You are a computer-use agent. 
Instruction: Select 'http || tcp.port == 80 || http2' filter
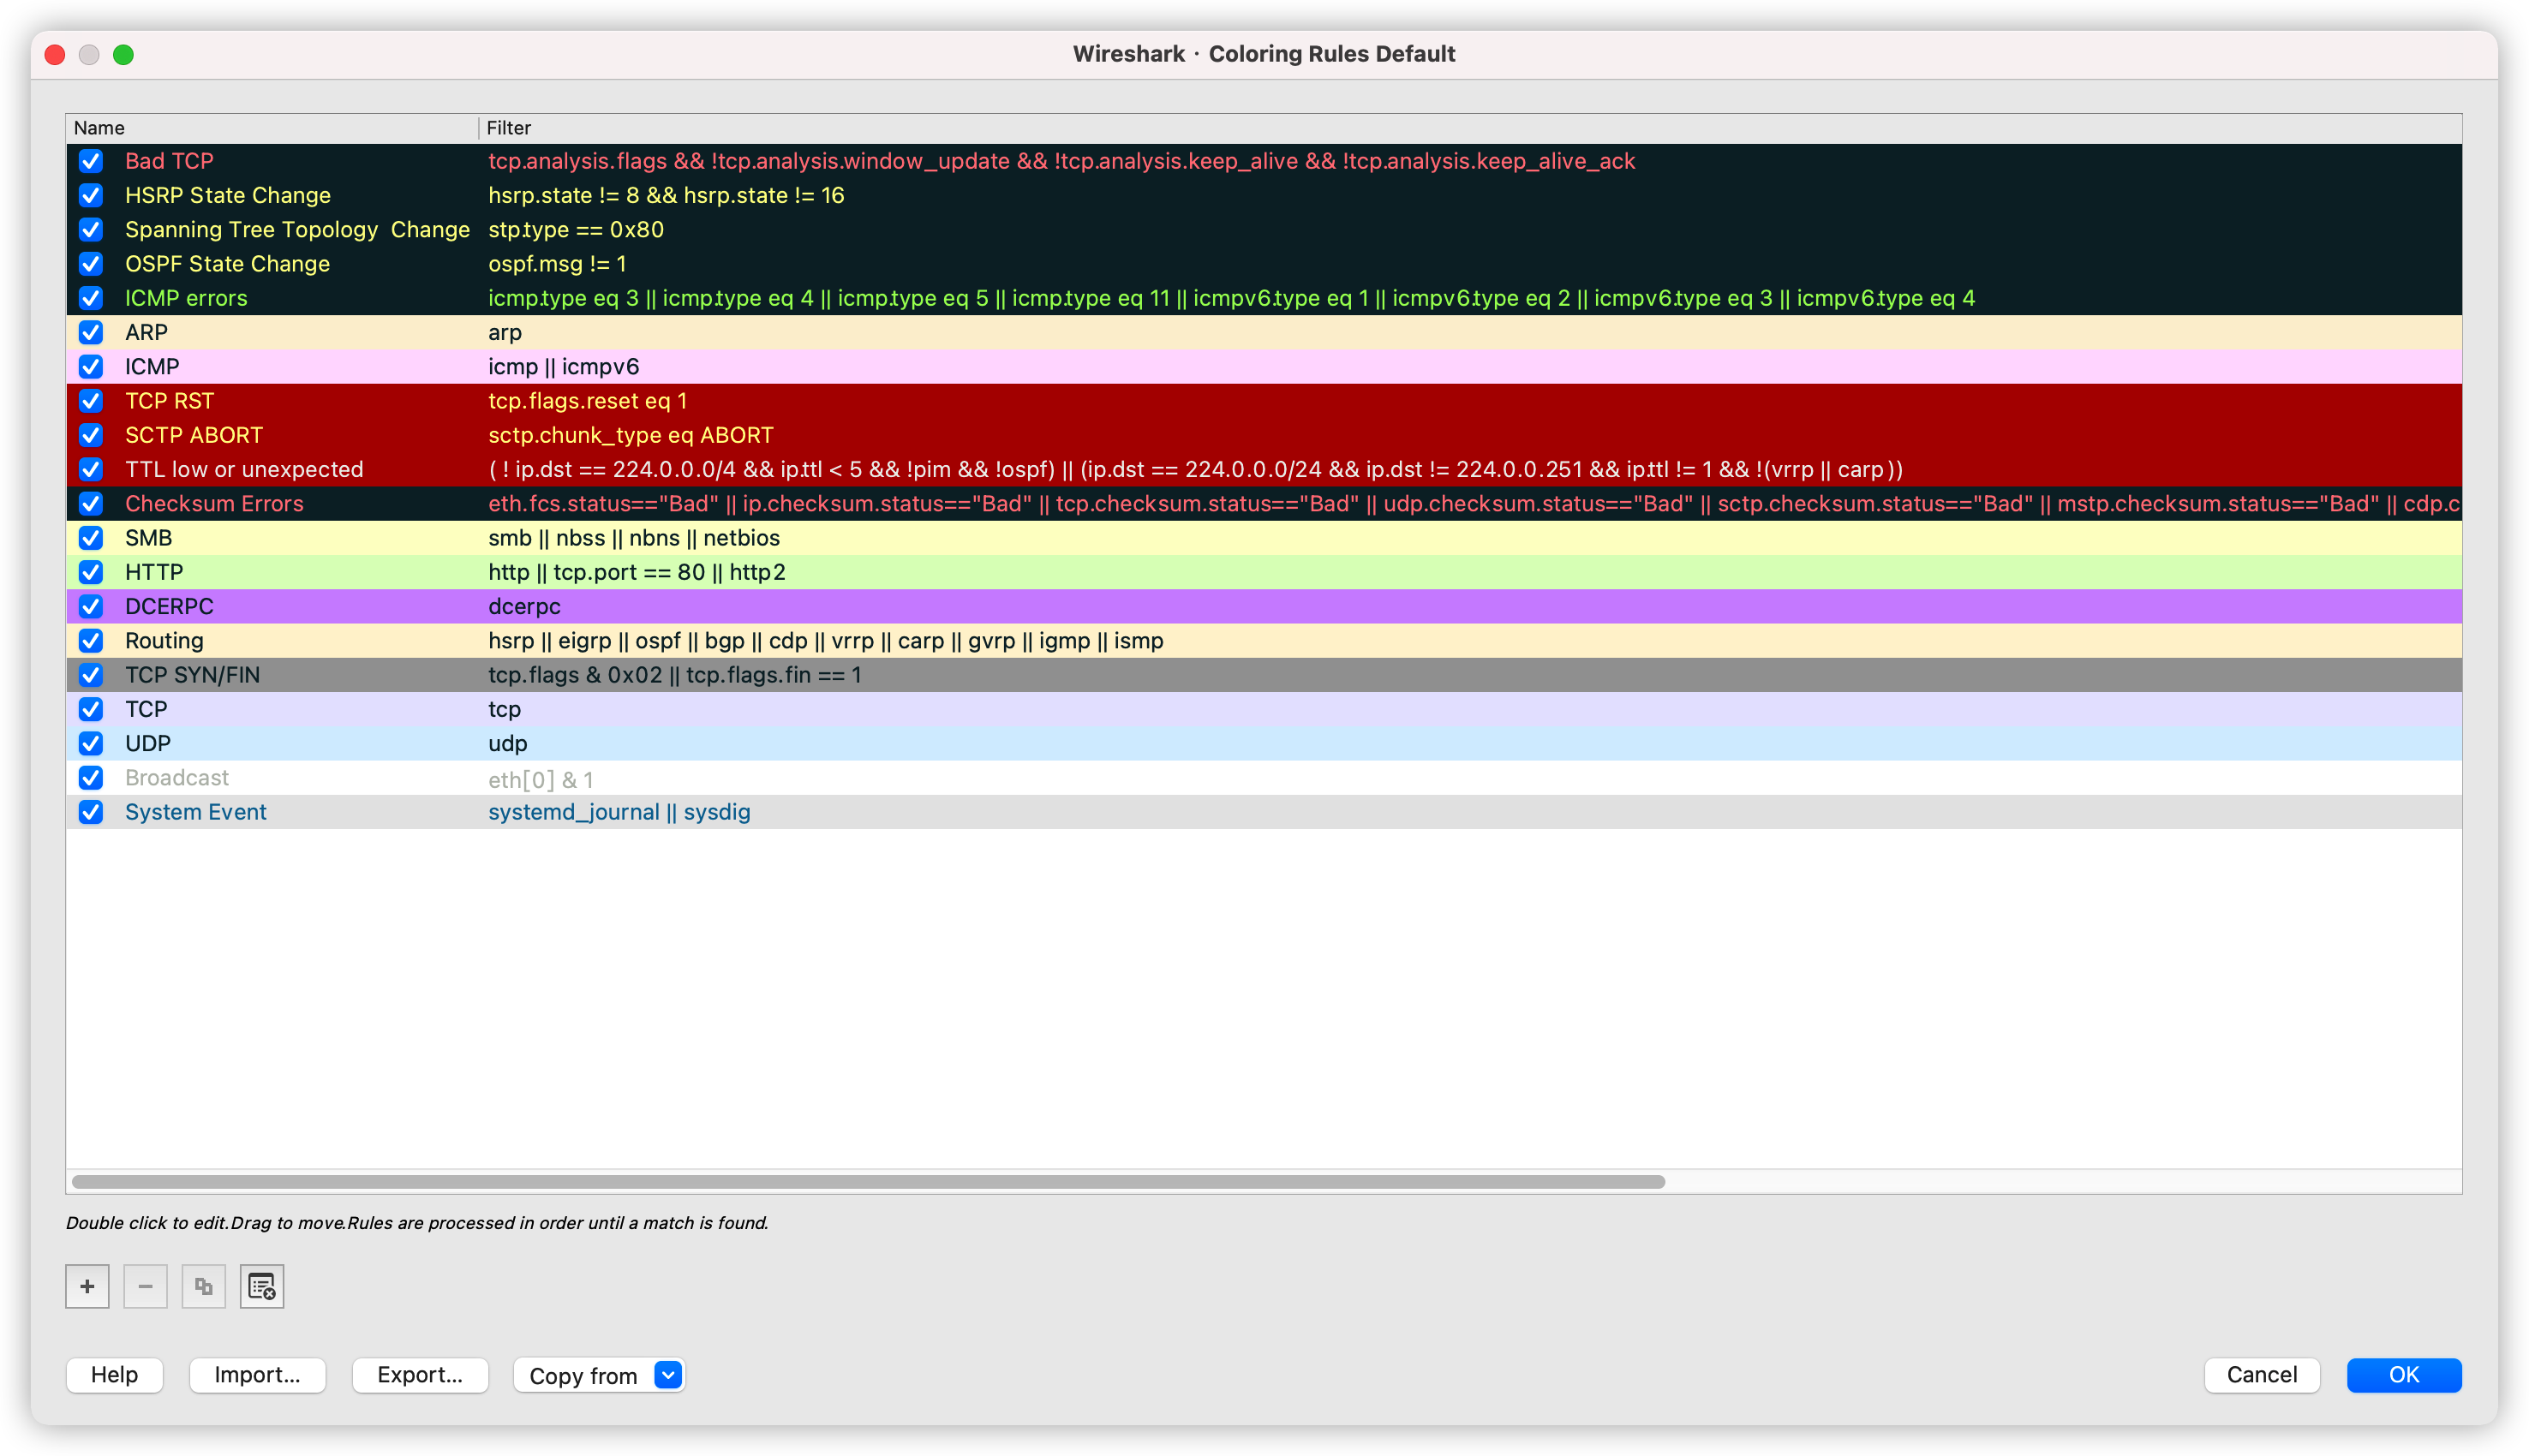coord(637,572)
